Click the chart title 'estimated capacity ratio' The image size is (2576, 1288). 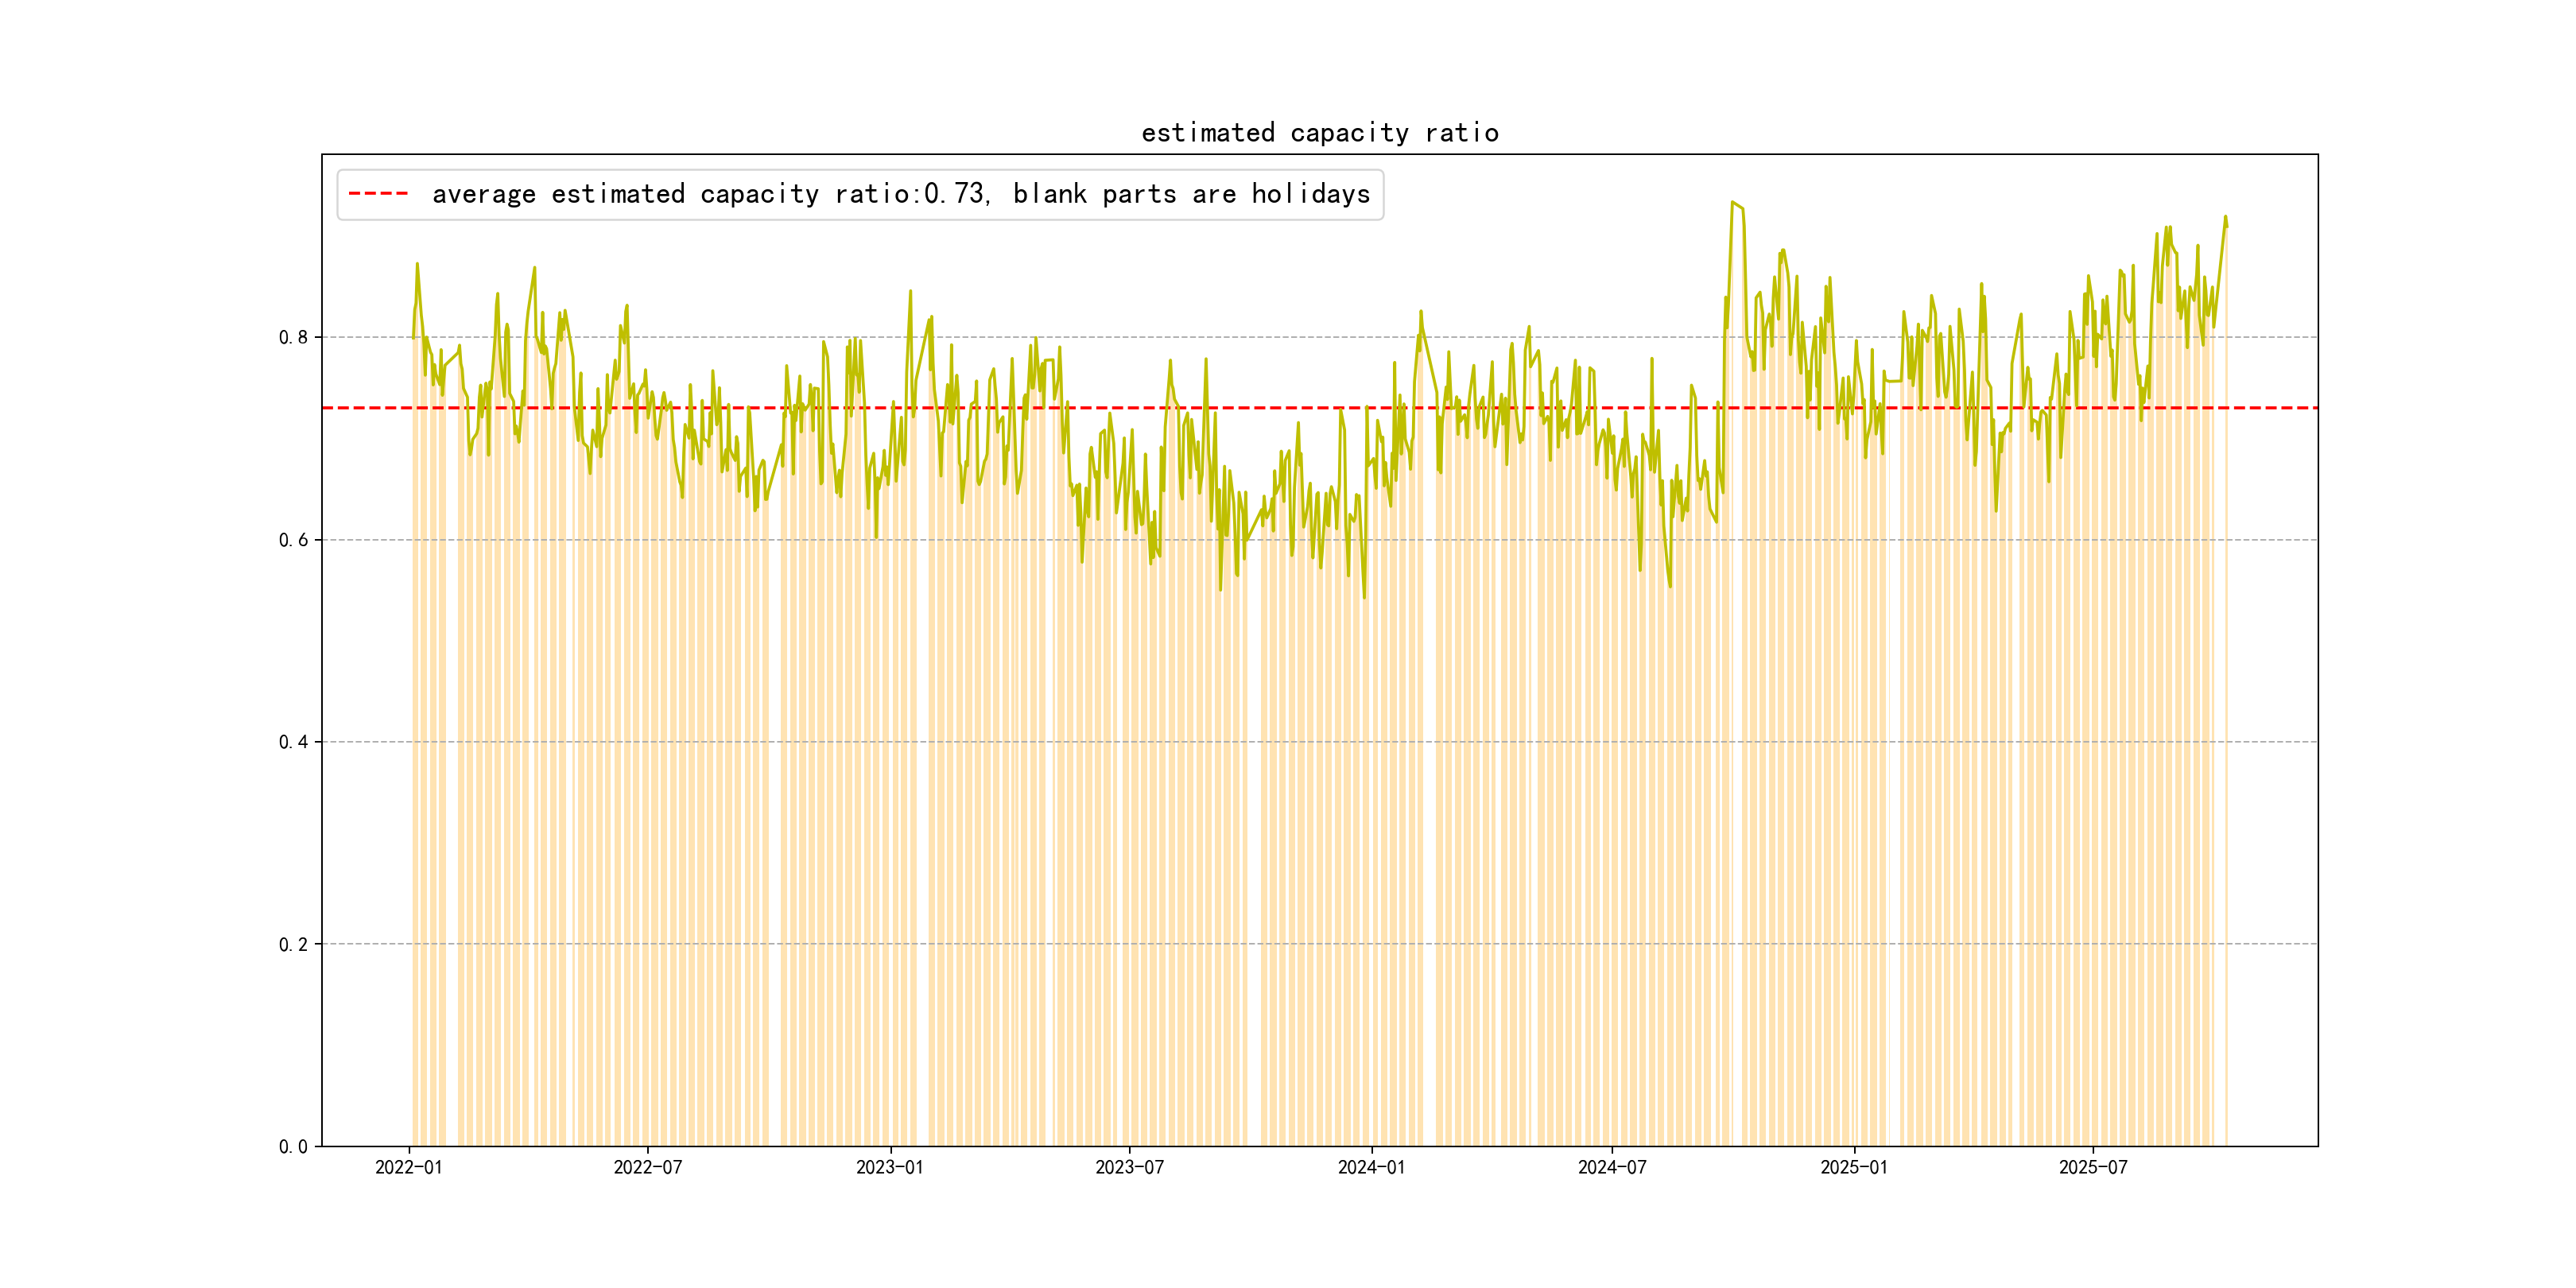pos(1319,133)
